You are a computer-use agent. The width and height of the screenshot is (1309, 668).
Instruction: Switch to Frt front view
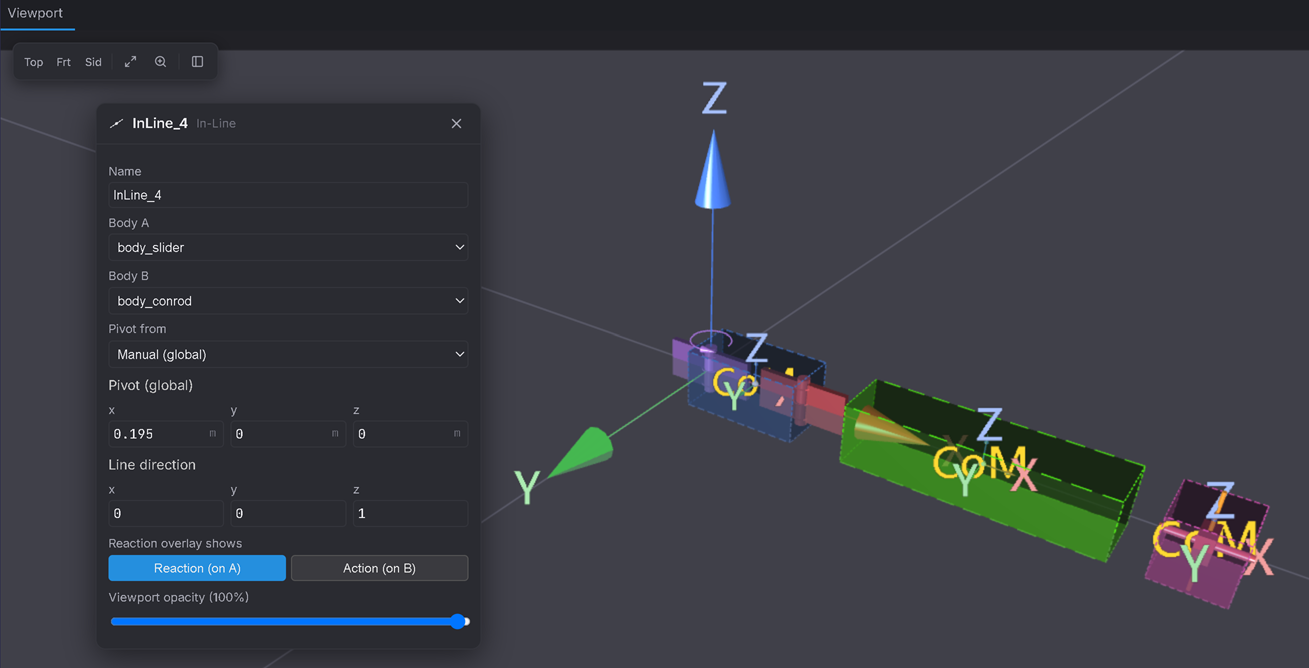[x=63, y=62]
